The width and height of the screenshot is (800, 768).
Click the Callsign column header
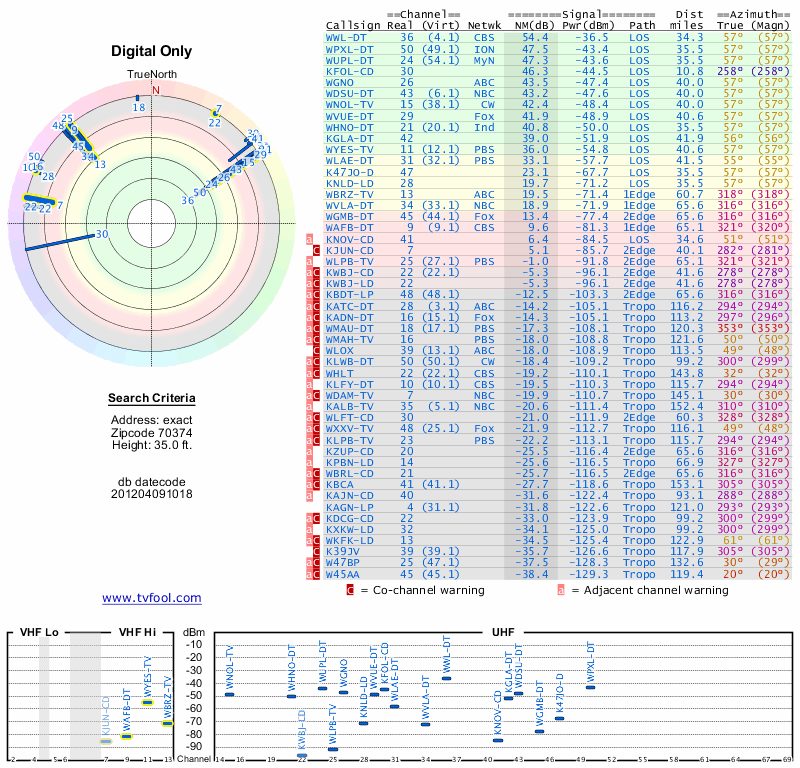tap(354, 24)
